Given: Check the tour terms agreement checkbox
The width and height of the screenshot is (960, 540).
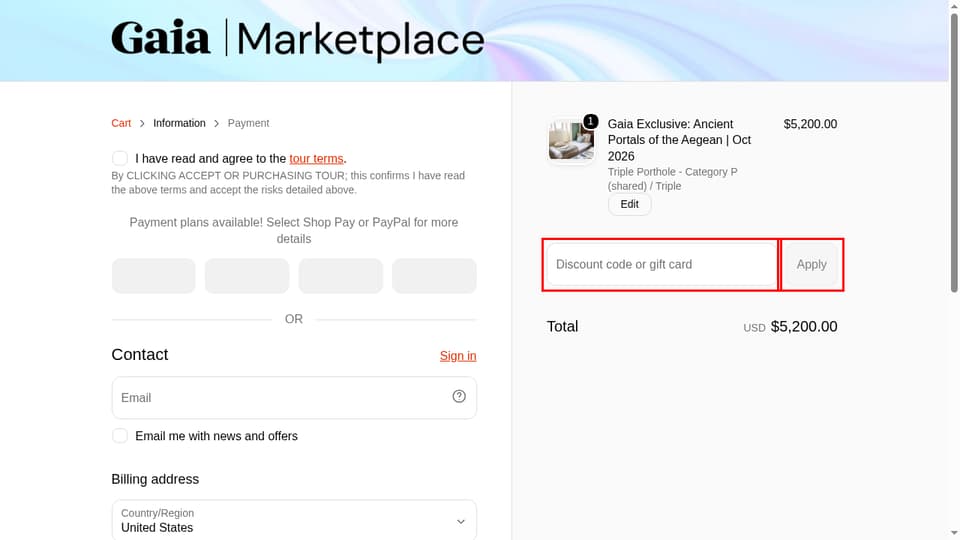Looking at the screenshot, I should point(120,159).
